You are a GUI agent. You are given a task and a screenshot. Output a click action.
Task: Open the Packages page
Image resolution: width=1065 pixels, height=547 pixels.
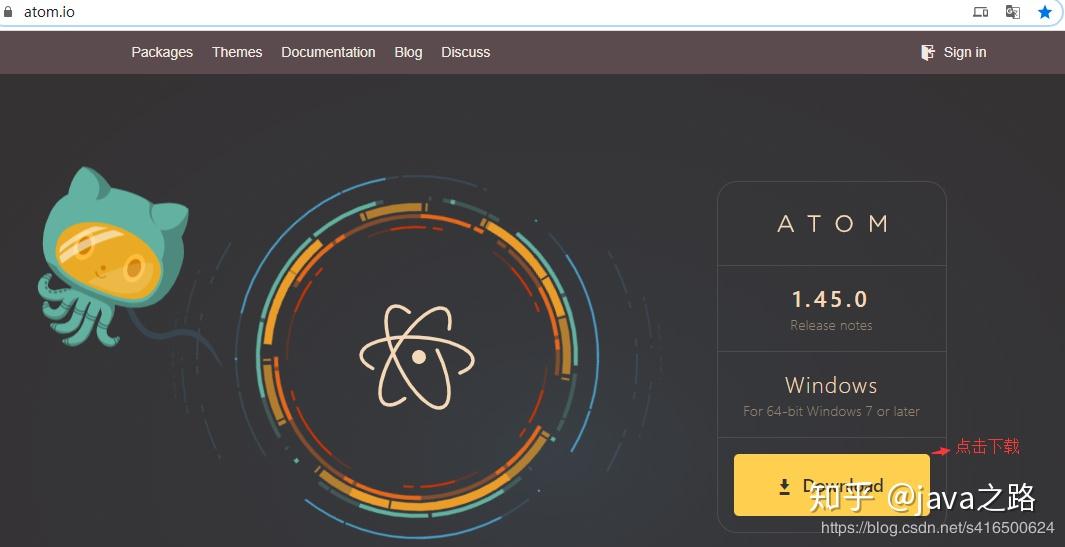pyautogui.click(x=162, y=52)
